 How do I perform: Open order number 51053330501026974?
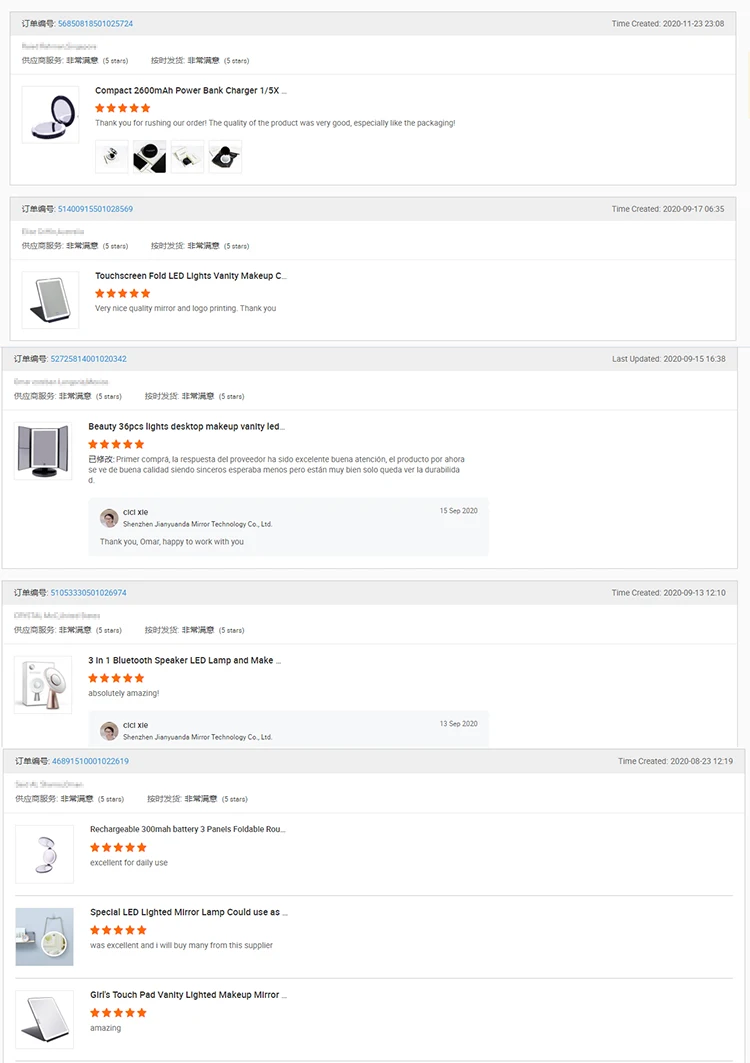88,593
